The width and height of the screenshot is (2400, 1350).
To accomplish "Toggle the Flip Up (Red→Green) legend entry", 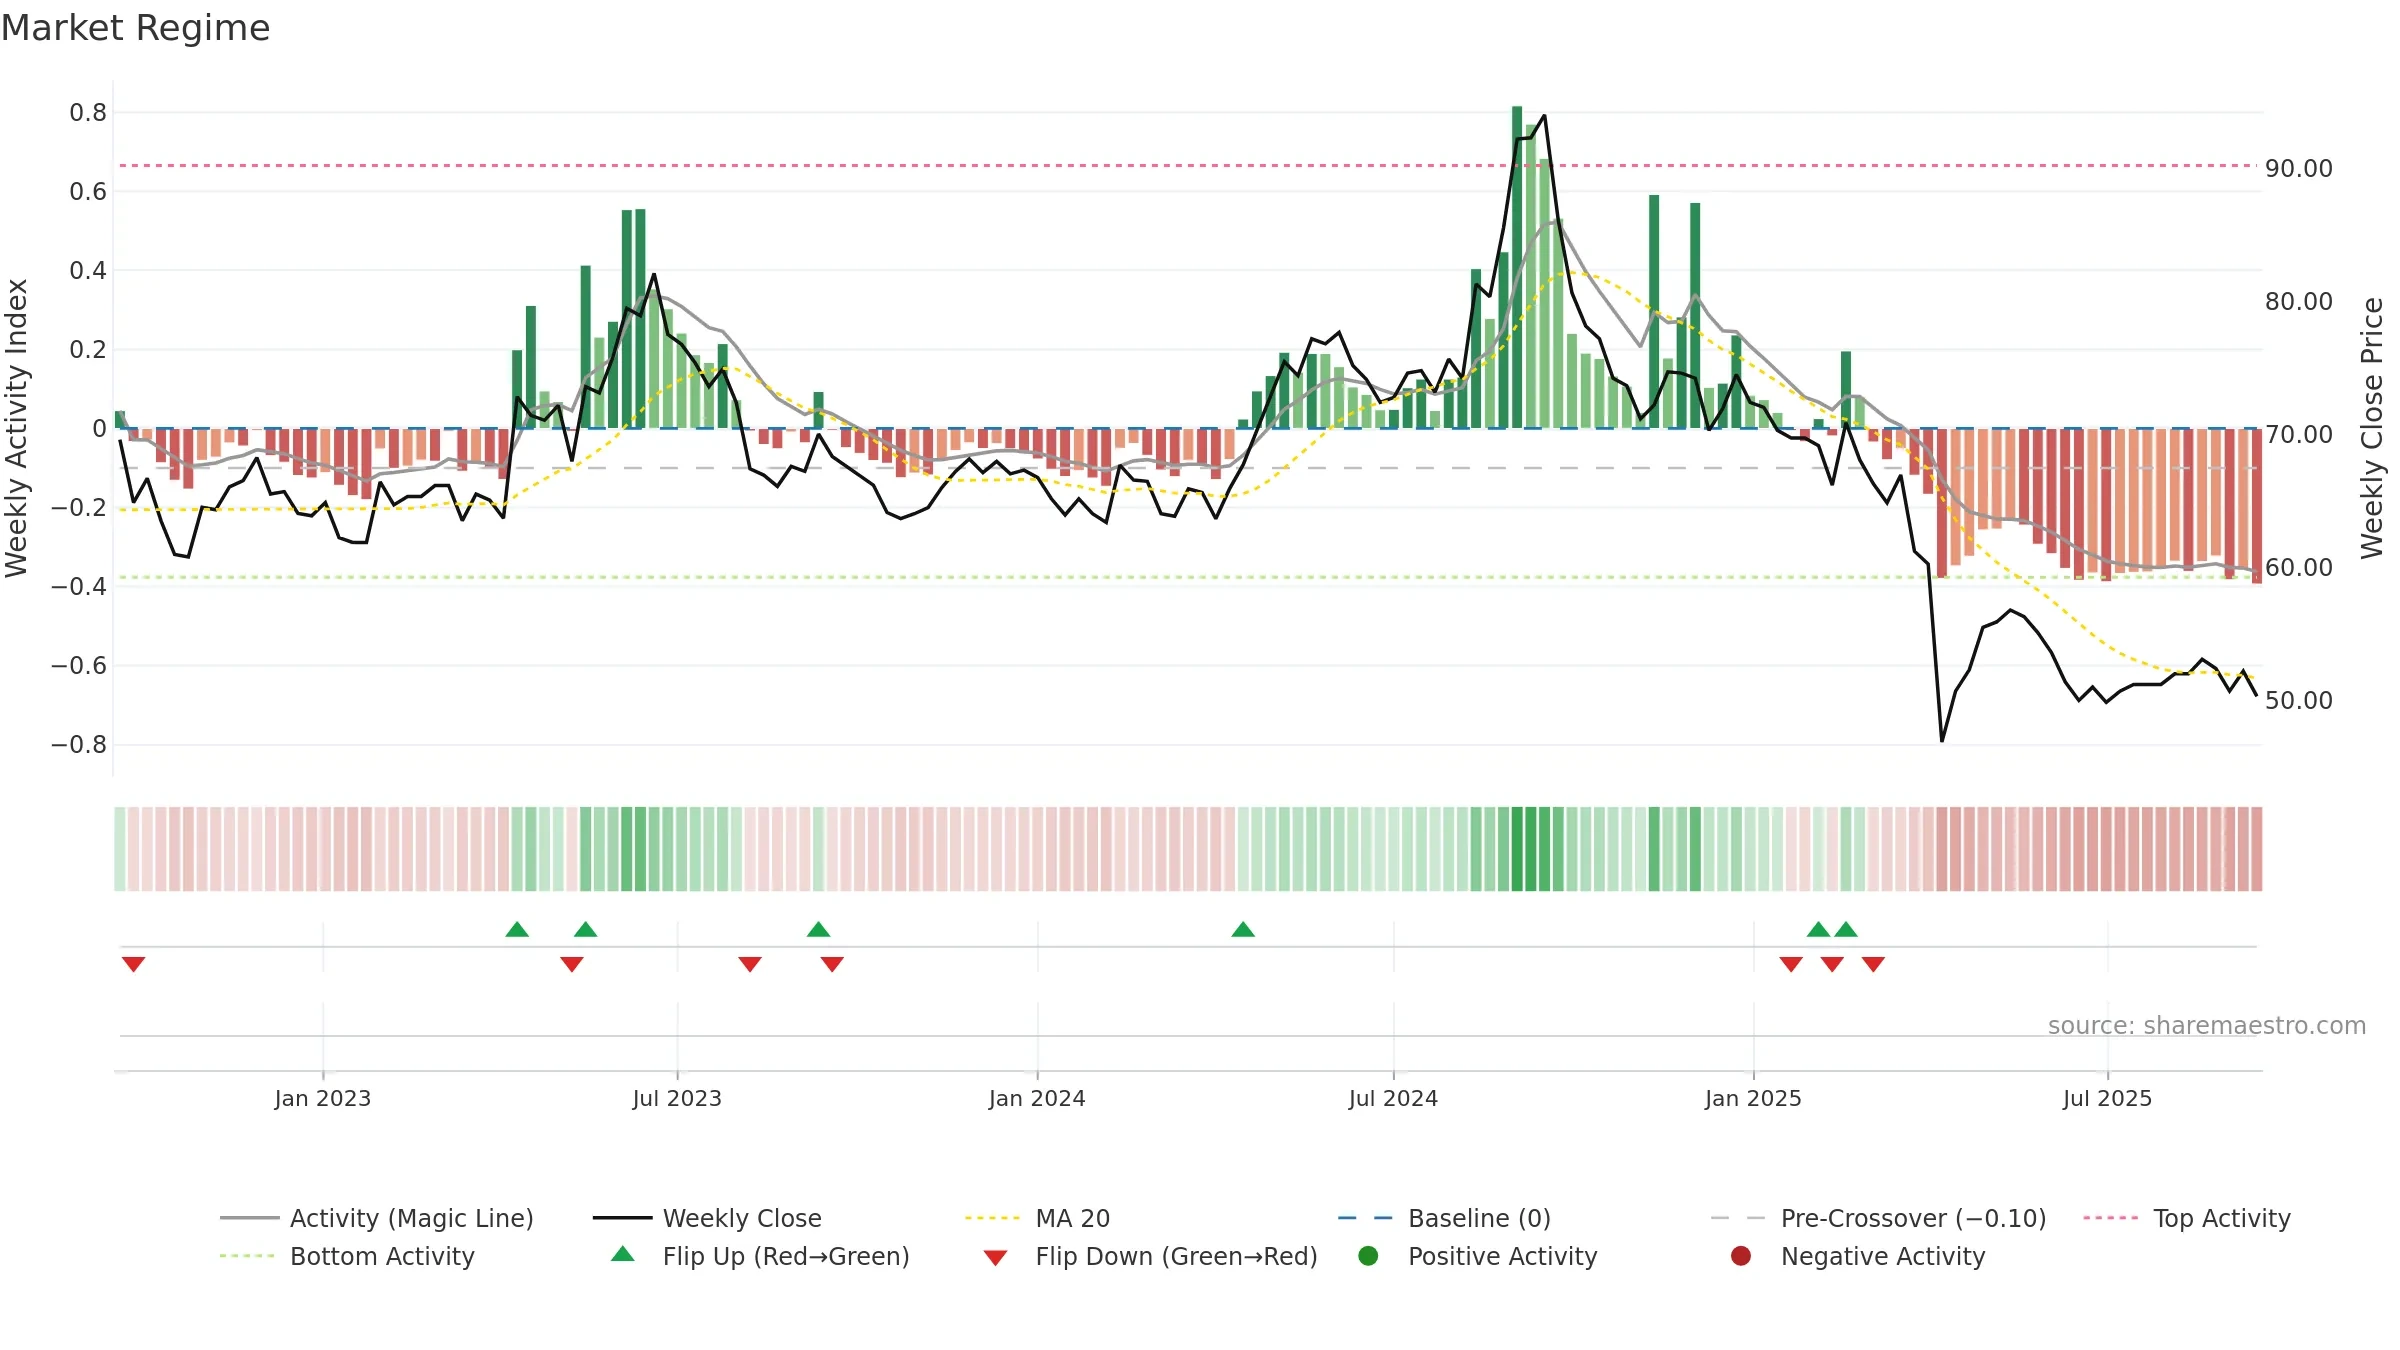I will pos(760,1256).
